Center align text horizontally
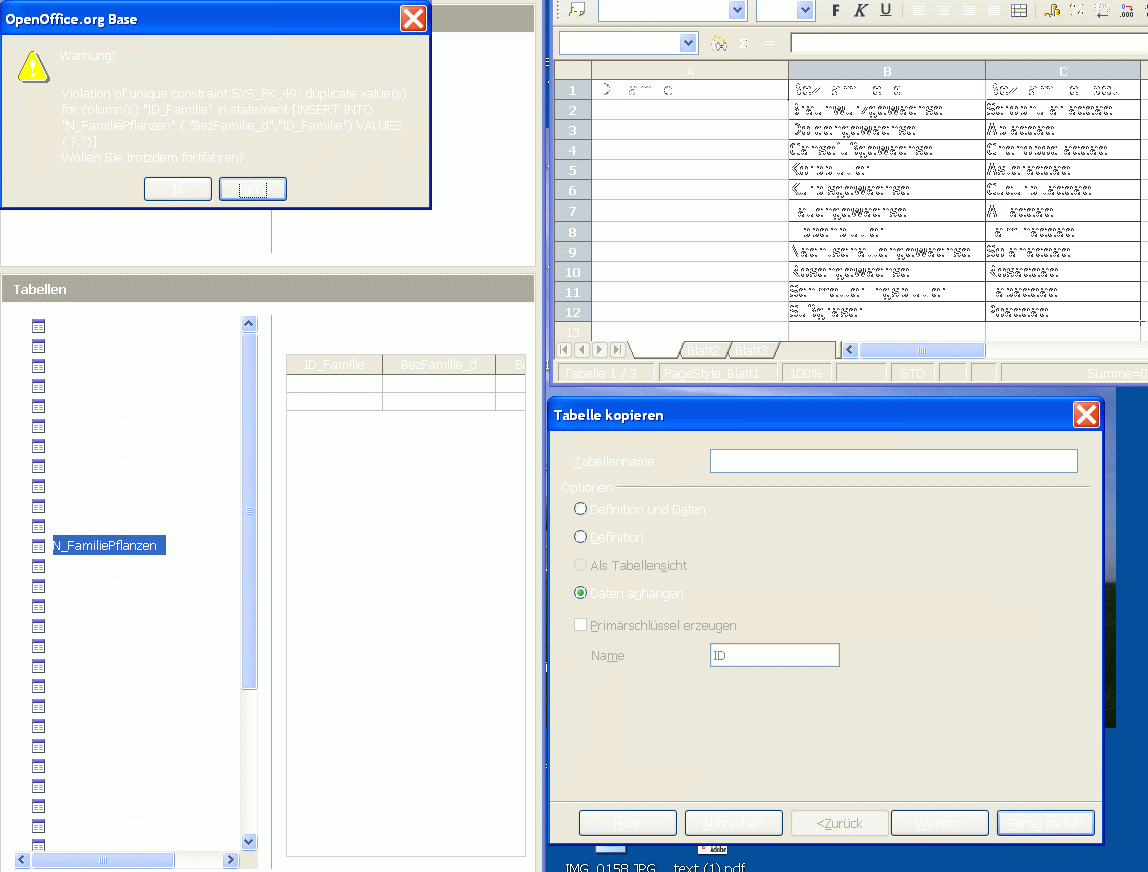The image size is (1148, 872). 943,10
